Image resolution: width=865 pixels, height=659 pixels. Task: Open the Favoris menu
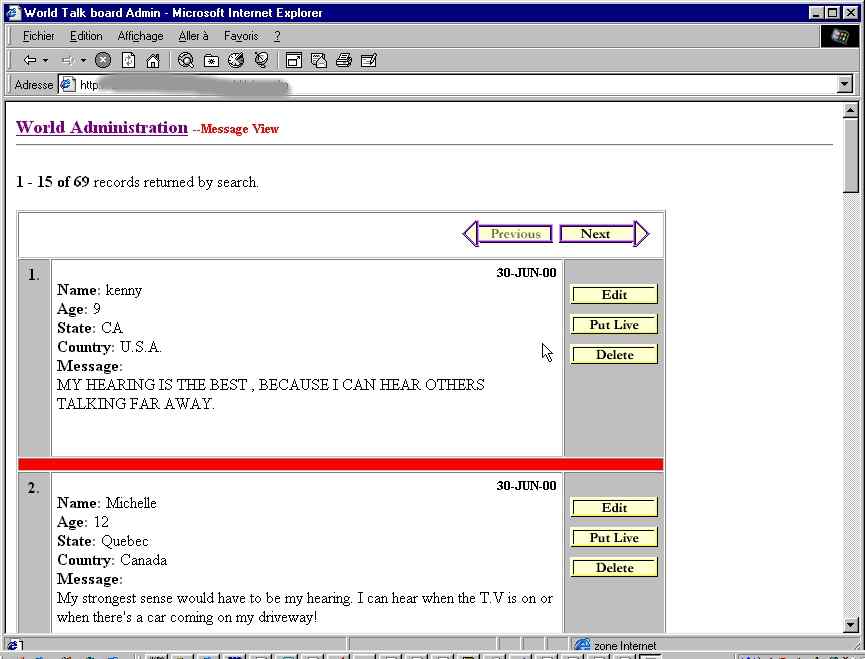click(241, 36)
